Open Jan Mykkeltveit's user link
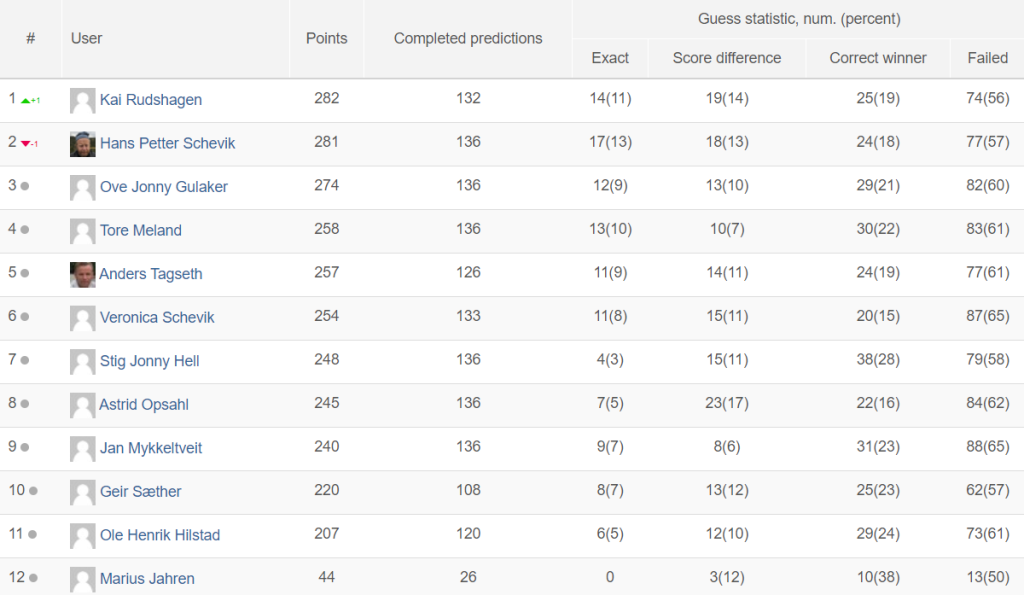This screenshot has width=1024, height=595. coord(151,448)
